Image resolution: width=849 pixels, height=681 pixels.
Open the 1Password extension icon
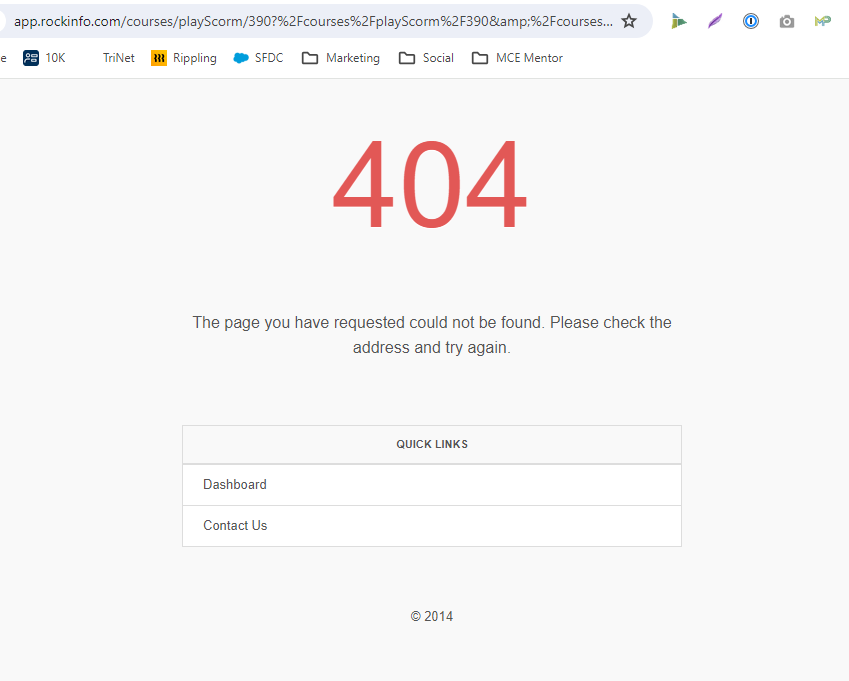751,21
